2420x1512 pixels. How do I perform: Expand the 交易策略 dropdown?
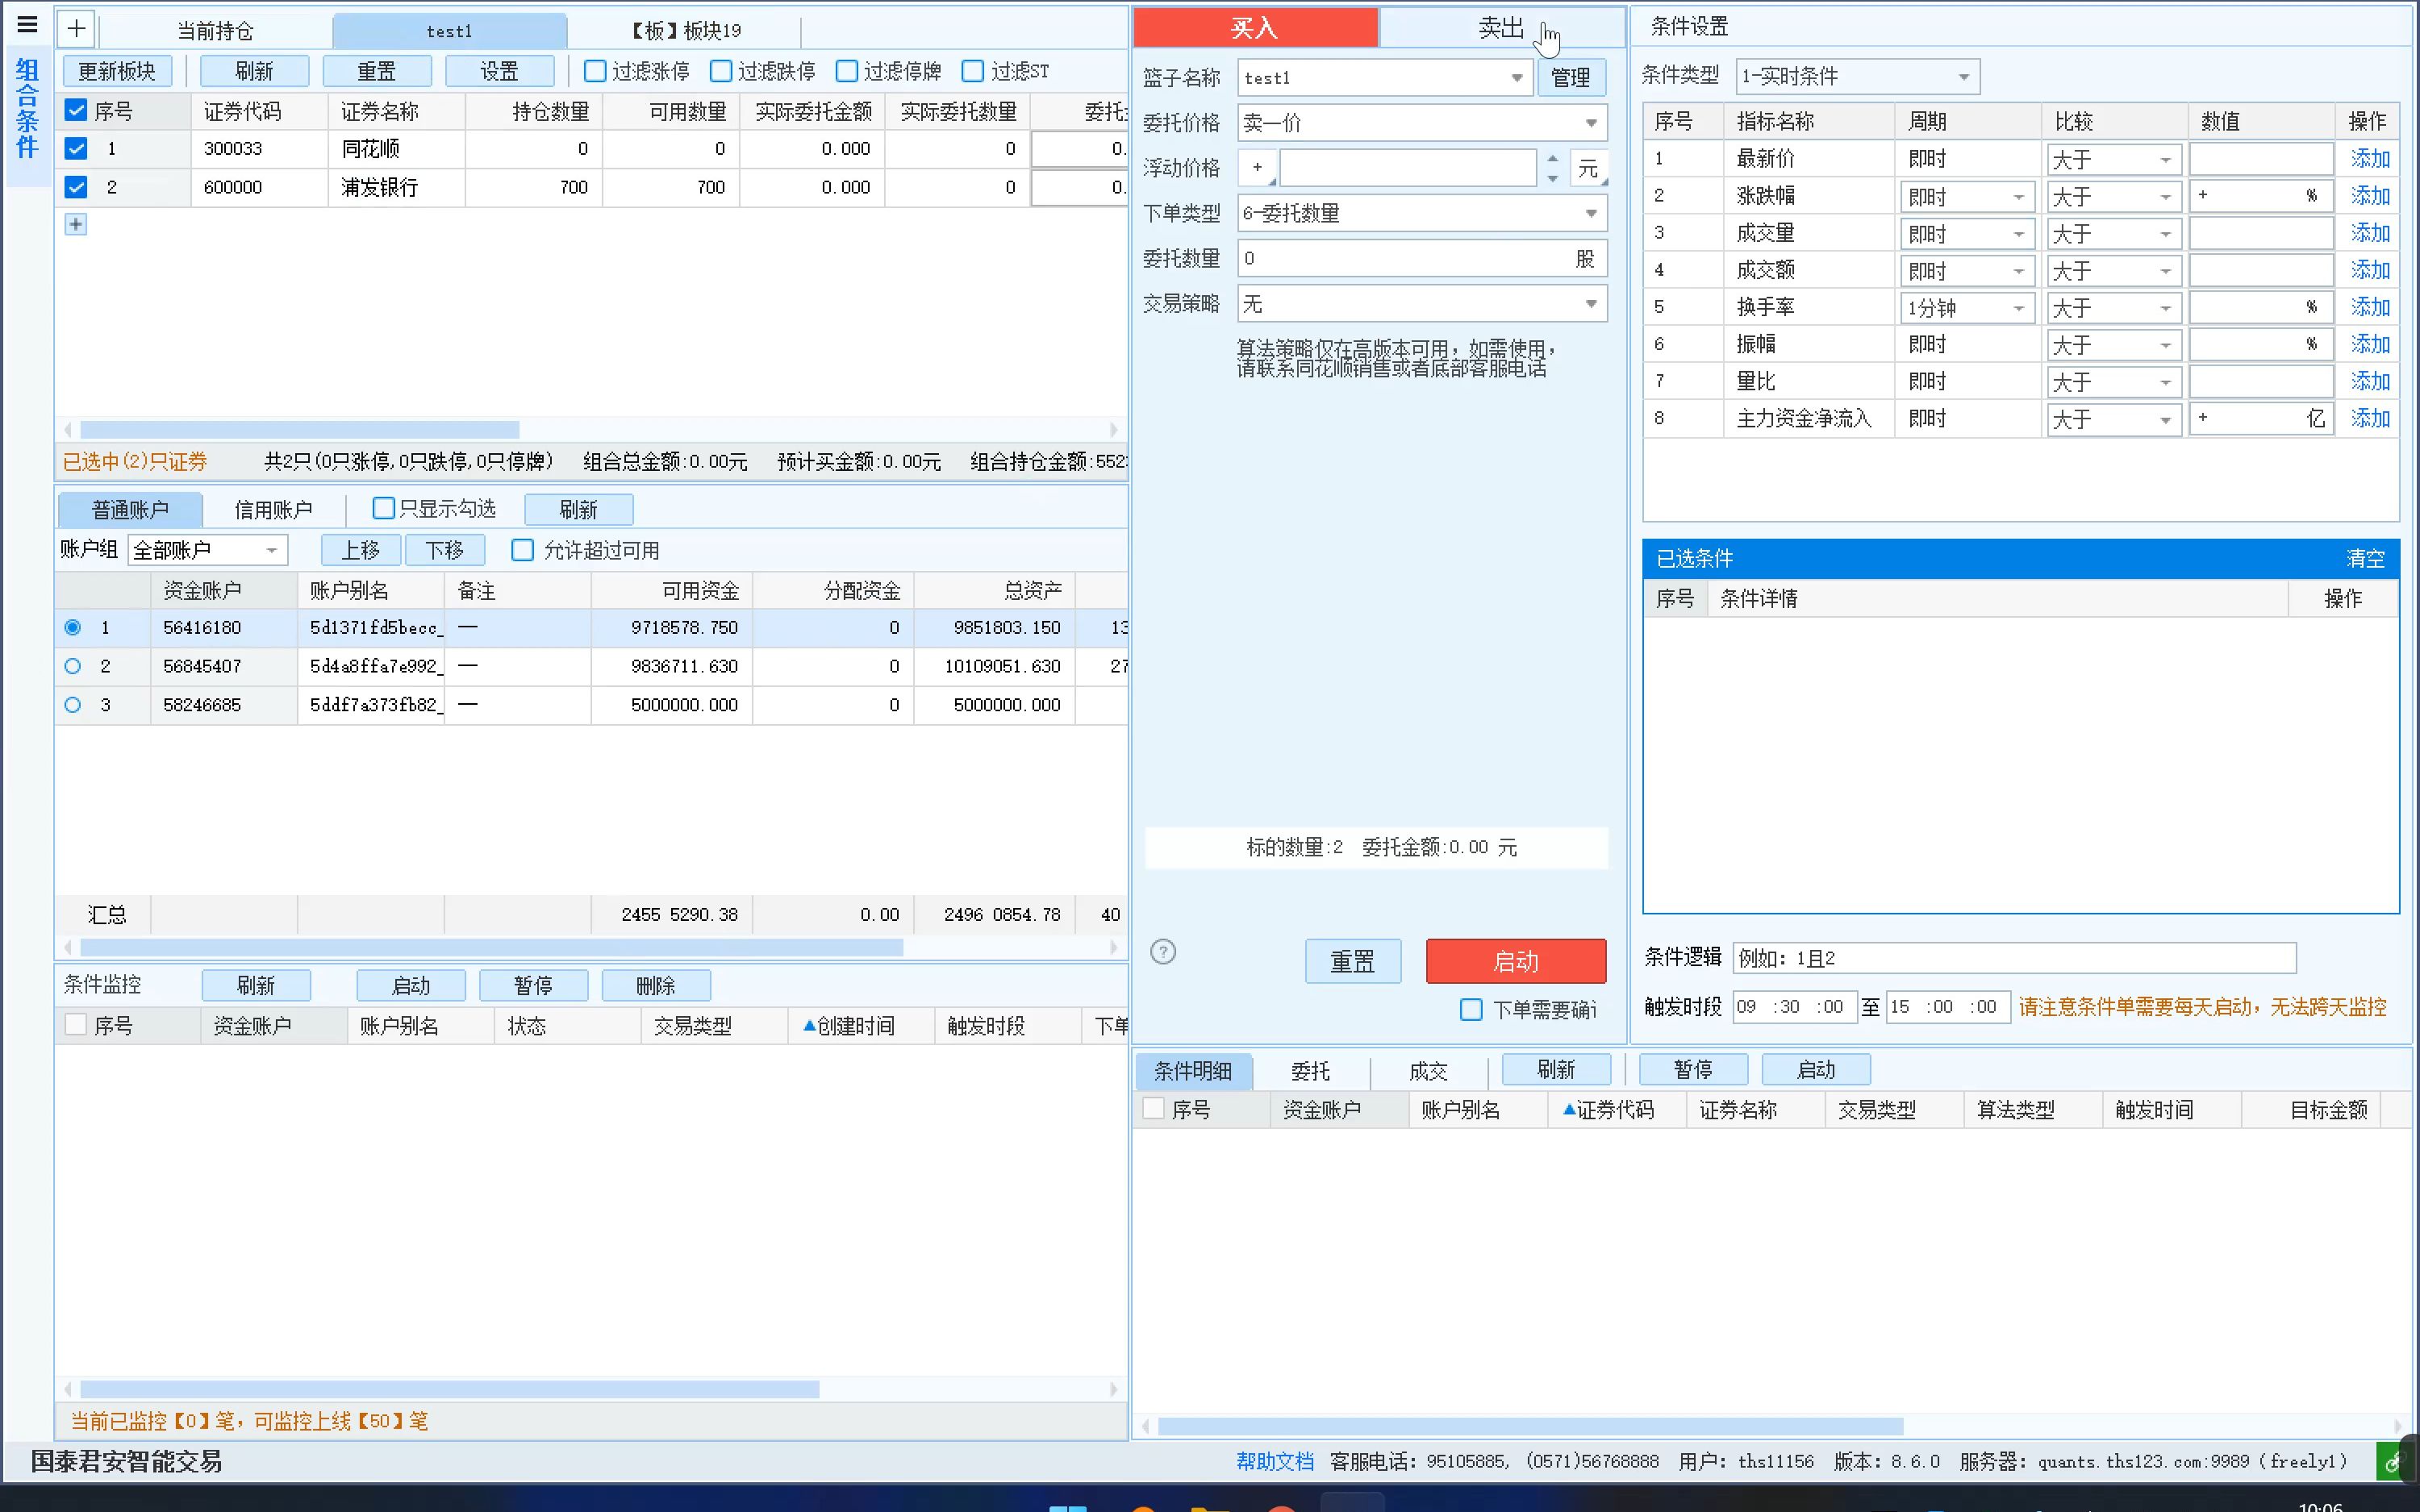(1422, 304)
